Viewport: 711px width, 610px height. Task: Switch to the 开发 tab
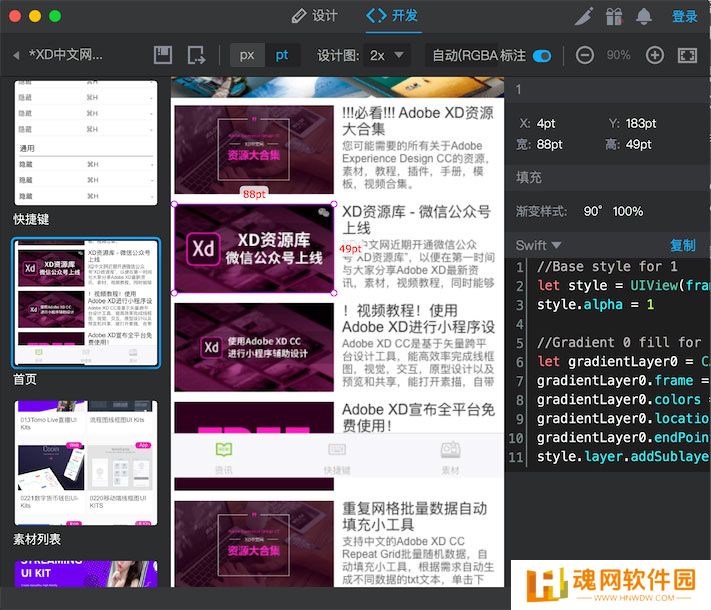tap(392, 16)
